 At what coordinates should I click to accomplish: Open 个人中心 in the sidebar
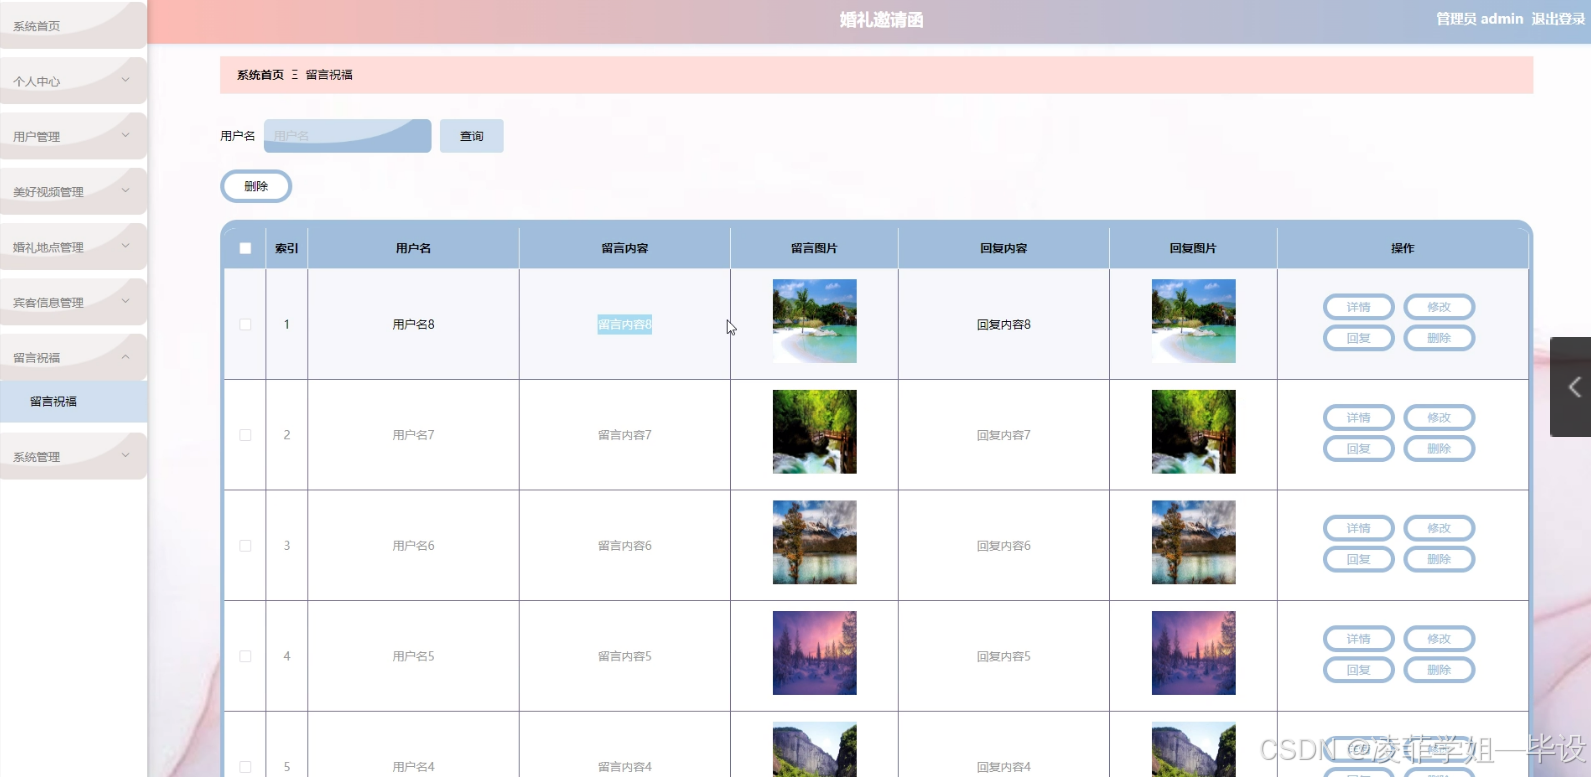[73, 81]
